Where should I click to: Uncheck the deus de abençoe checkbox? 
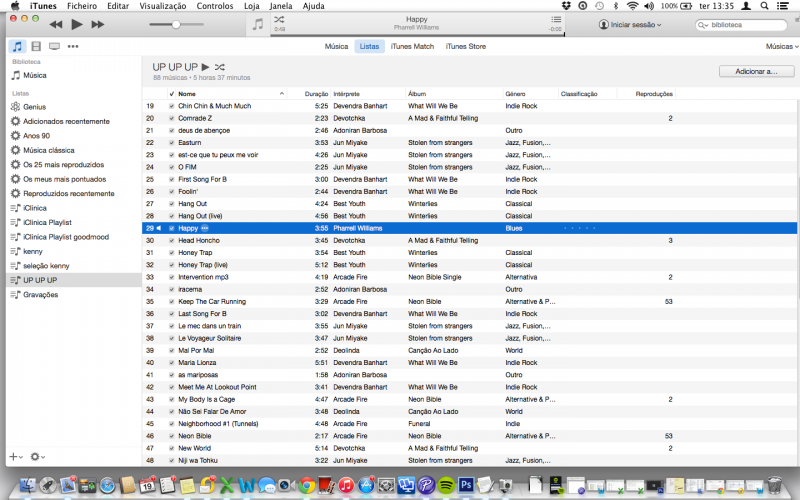point(171,131)
